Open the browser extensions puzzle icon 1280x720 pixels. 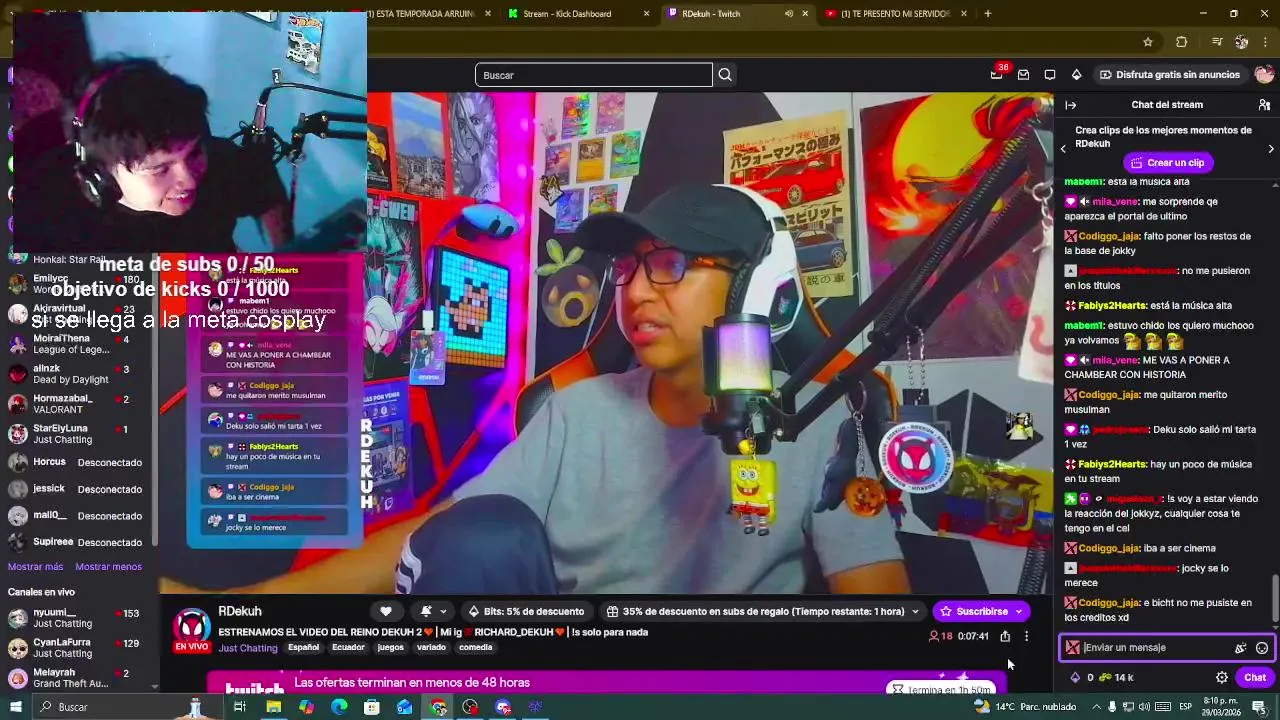coord(1181,42)
